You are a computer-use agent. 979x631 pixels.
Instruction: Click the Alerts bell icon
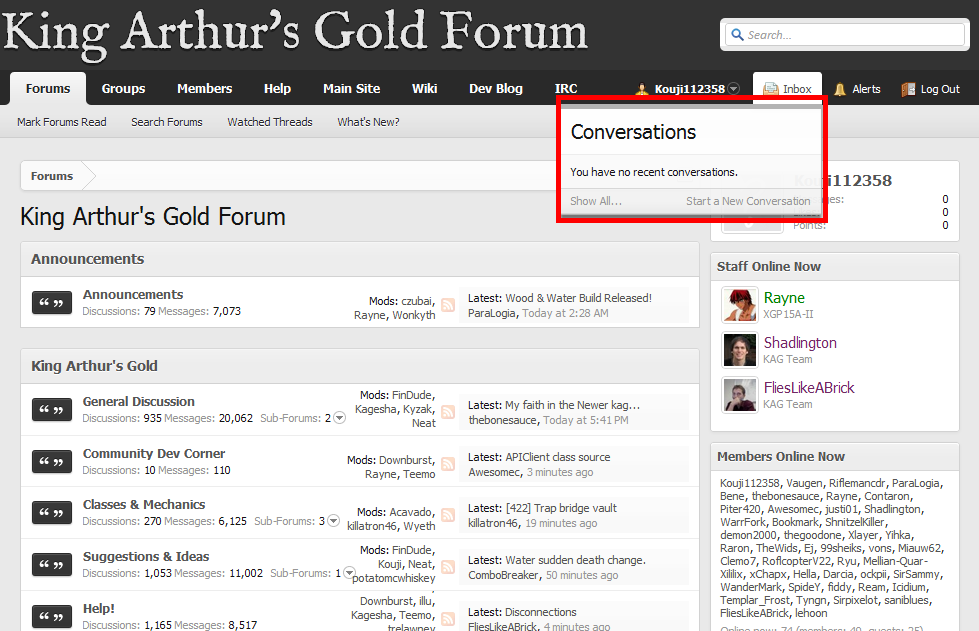coord(840,89)
